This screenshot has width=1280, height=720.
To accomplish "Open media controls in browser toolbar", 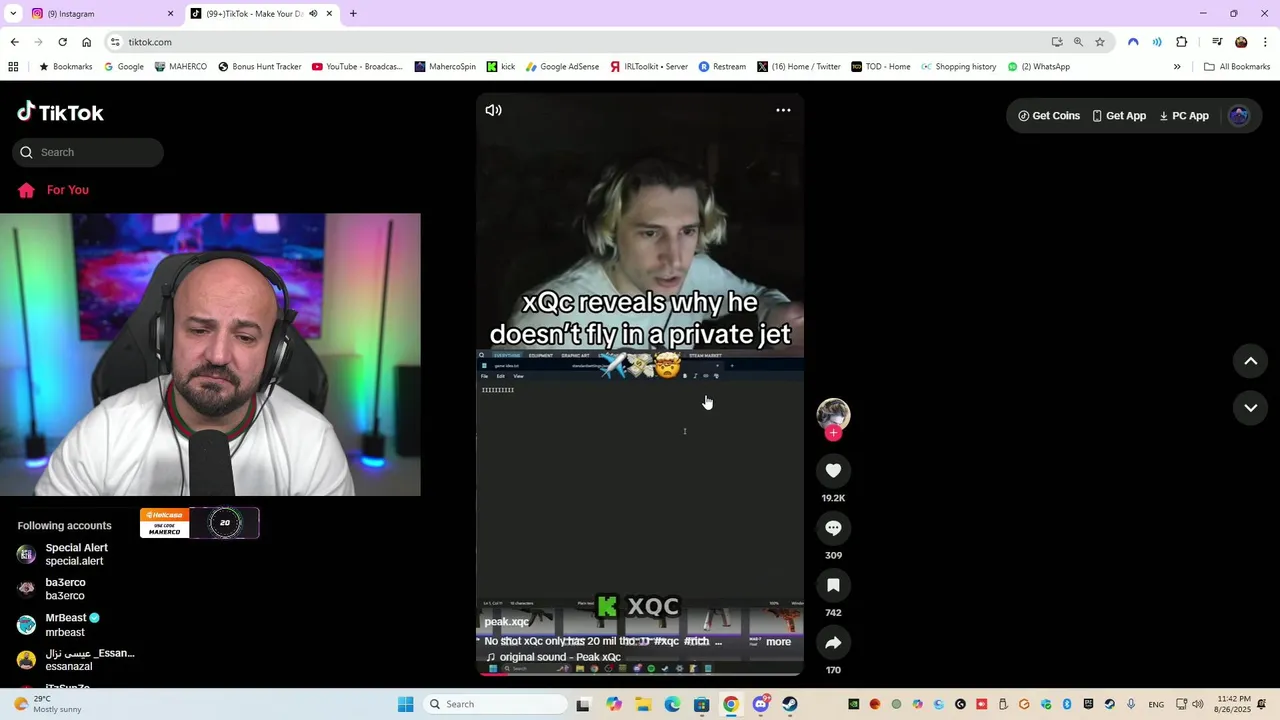I will [1217, 42].
